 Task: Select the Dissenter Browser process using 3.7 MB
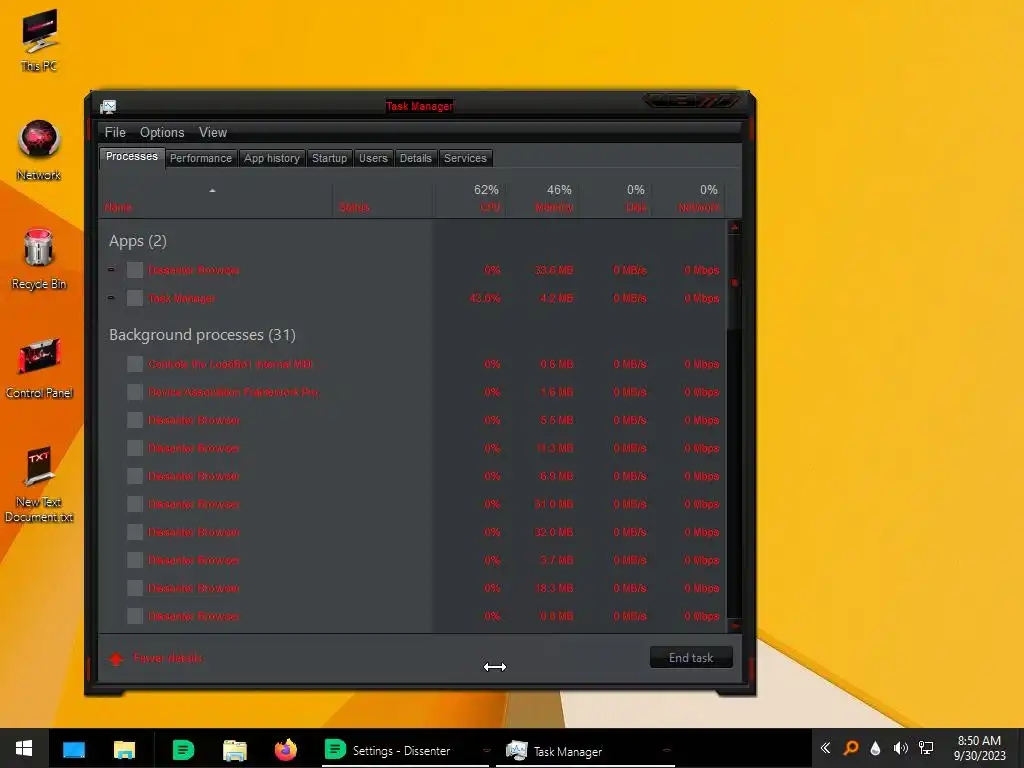tap(193, 560)
